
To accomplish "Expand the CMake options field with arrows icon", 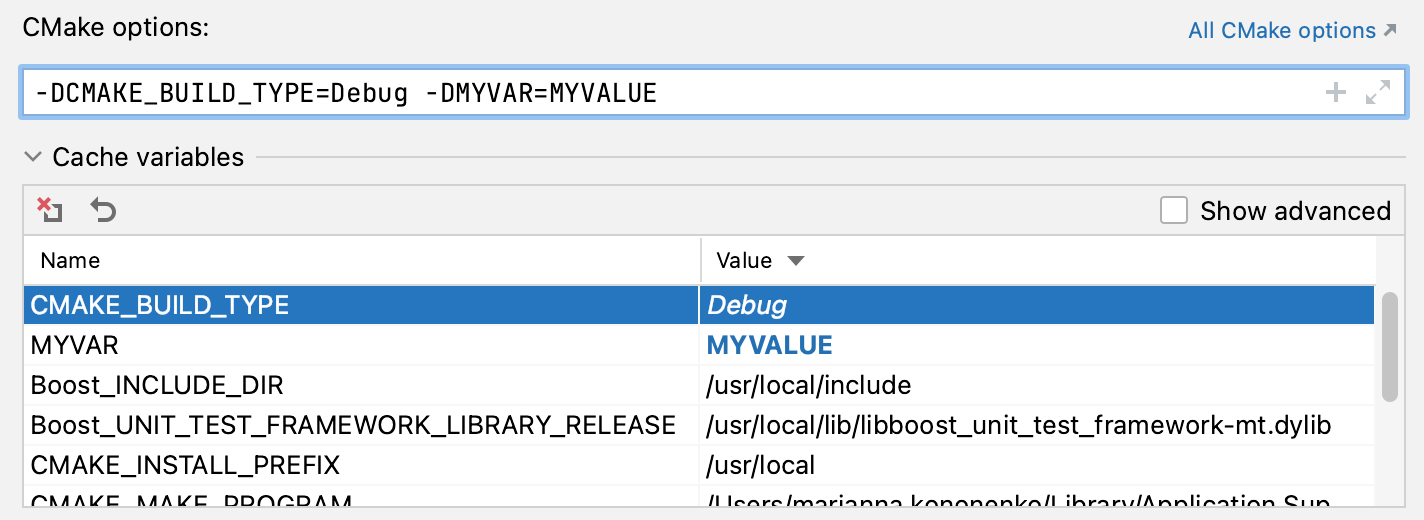I will pyautogui.click(x=1378, y=94).
